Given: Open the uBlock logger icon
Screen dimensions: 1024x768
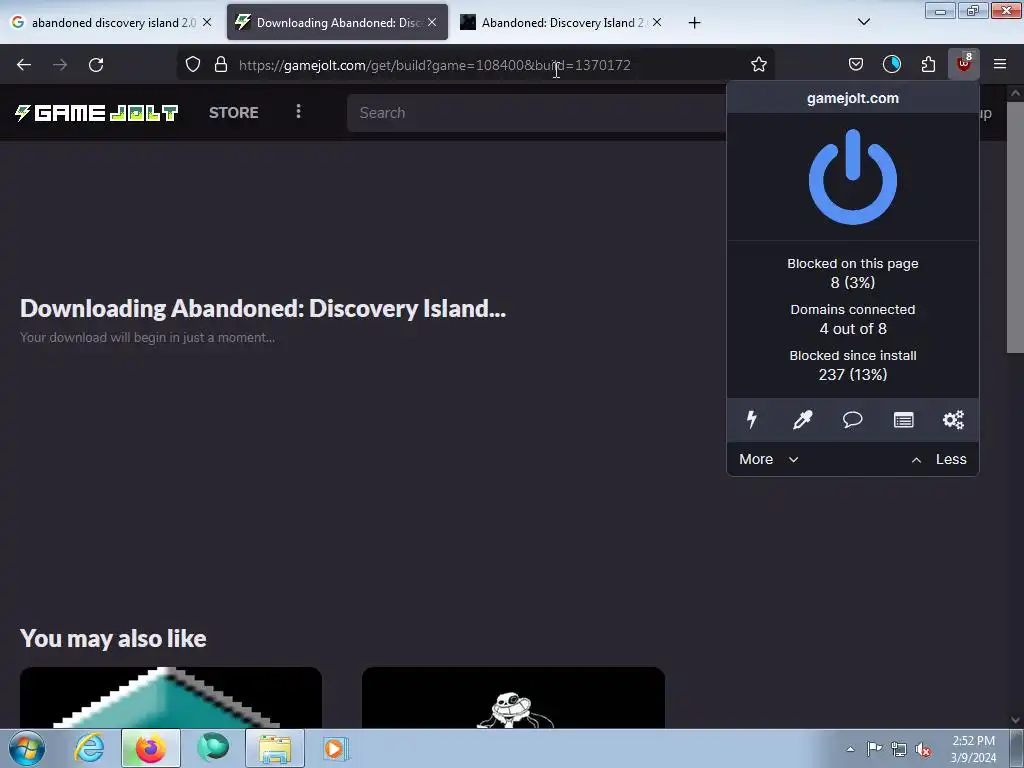Looking at the screenshot, I should coord(903,419).
